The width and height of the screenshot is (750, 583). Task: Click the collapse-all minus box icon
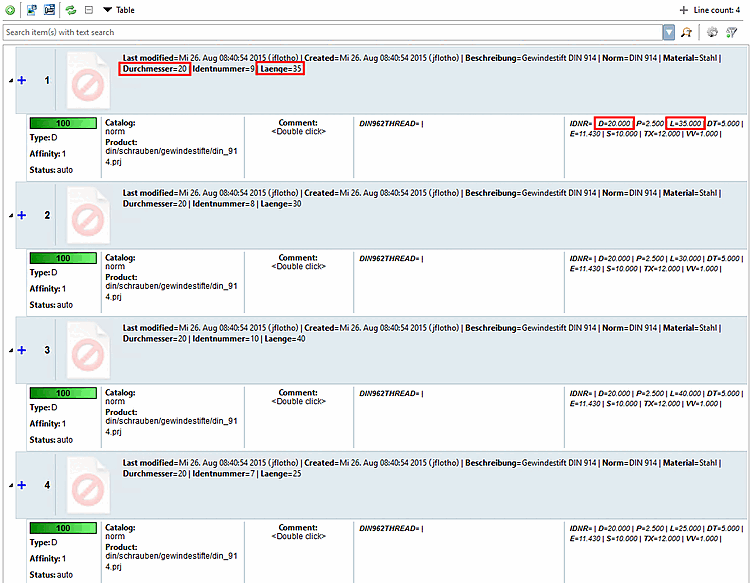(88, 10)
